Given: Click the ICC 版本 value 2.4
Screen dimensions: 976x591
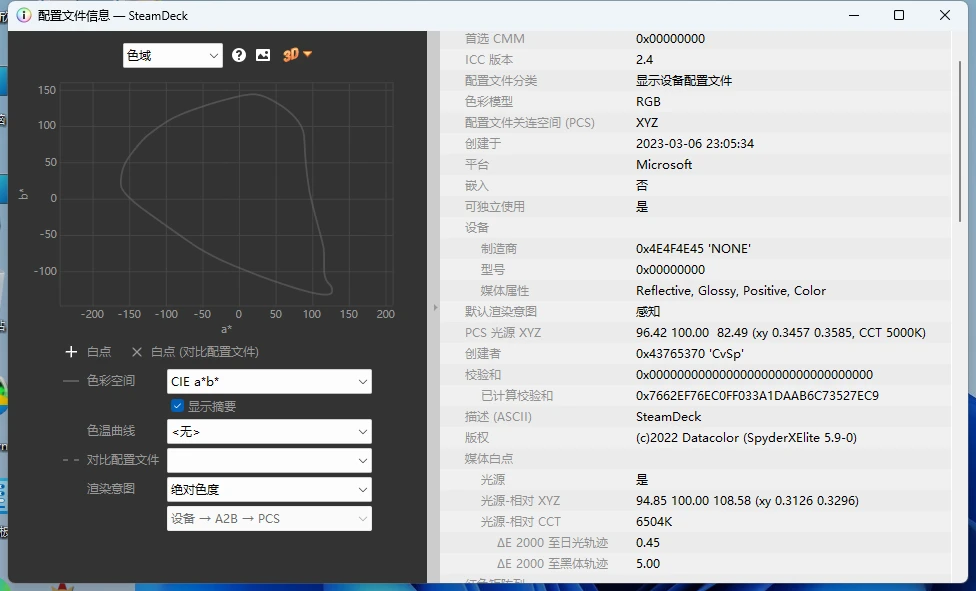Looking at the screenshot, I should click(x=644, y=60).
